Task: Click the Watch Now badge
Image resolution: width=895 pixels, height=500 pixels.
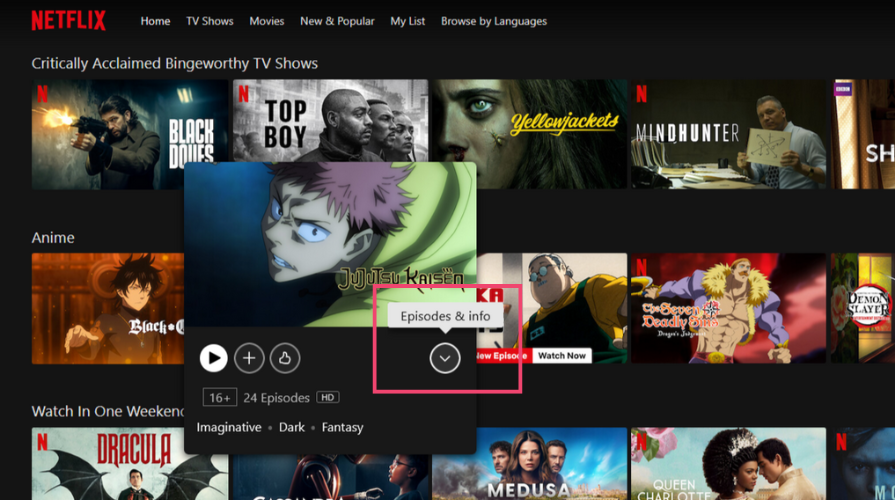Action: [x=562, y=356]
